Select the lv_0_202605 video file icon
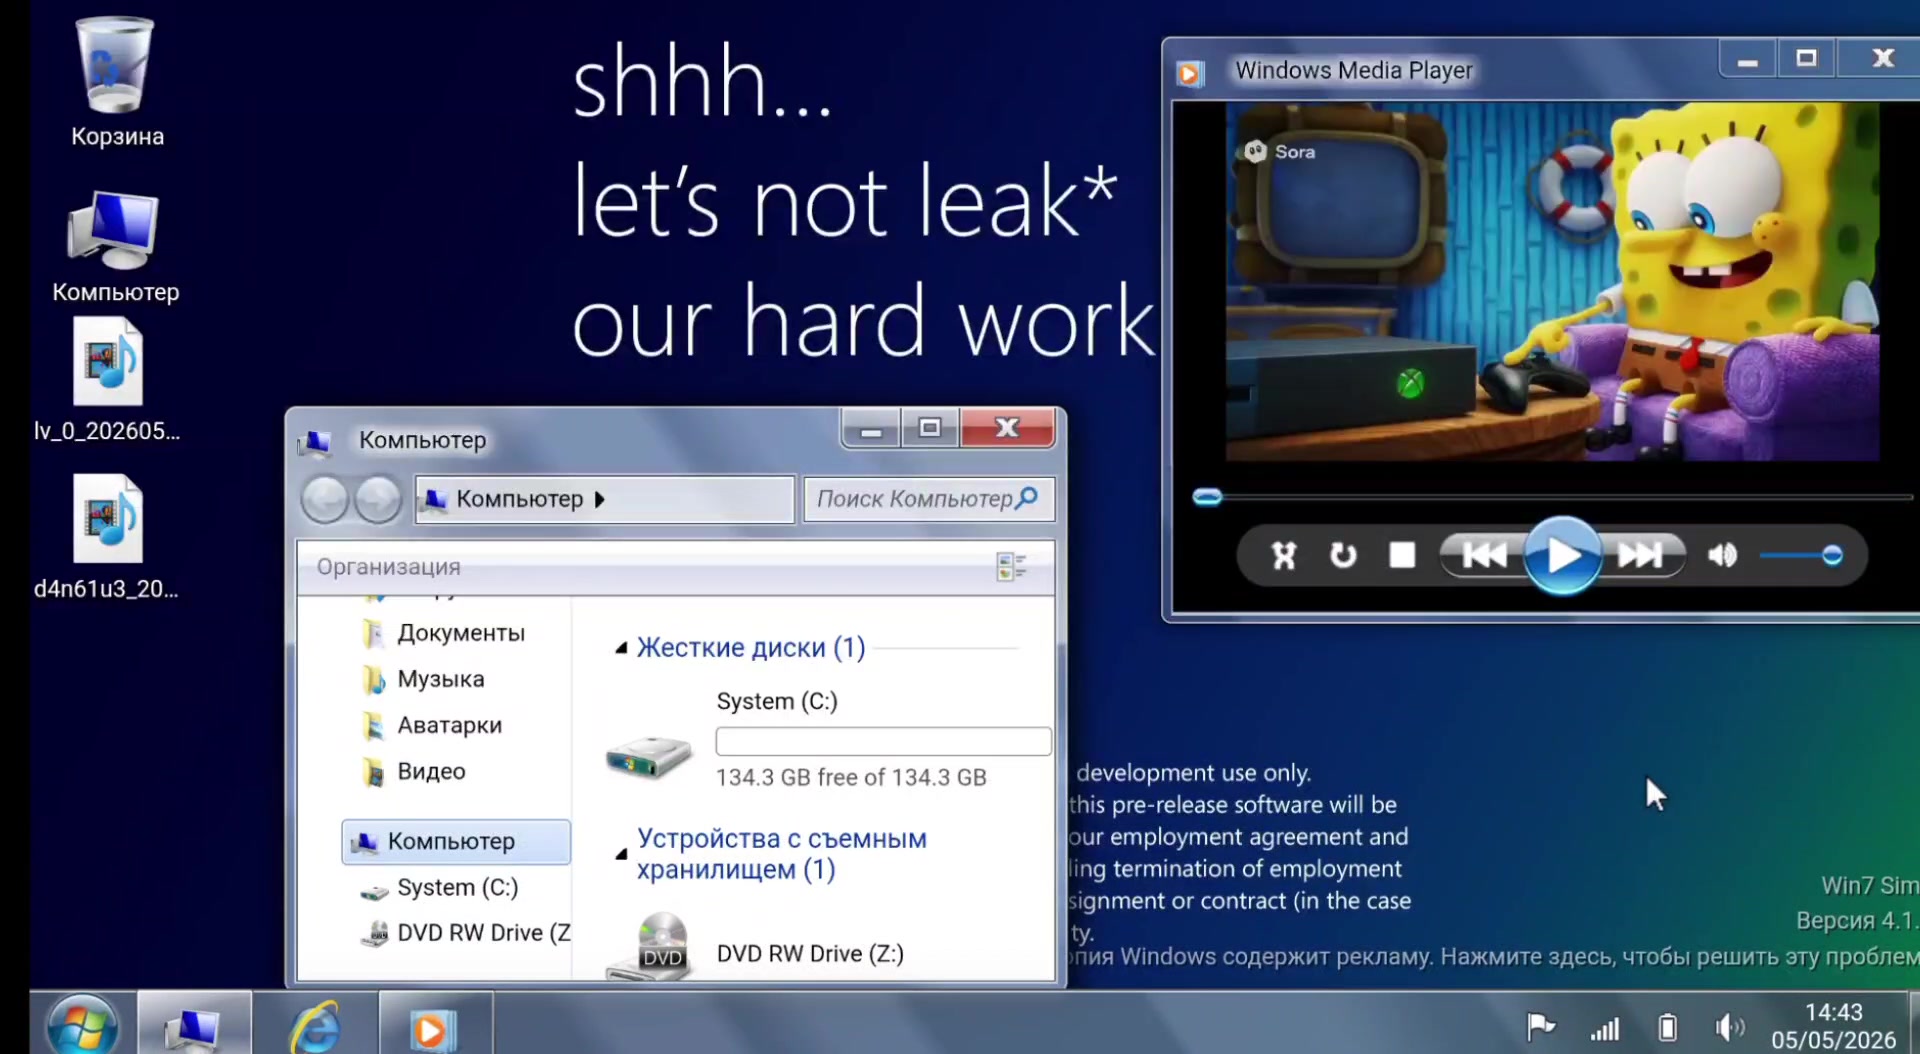 click(108, 362)
